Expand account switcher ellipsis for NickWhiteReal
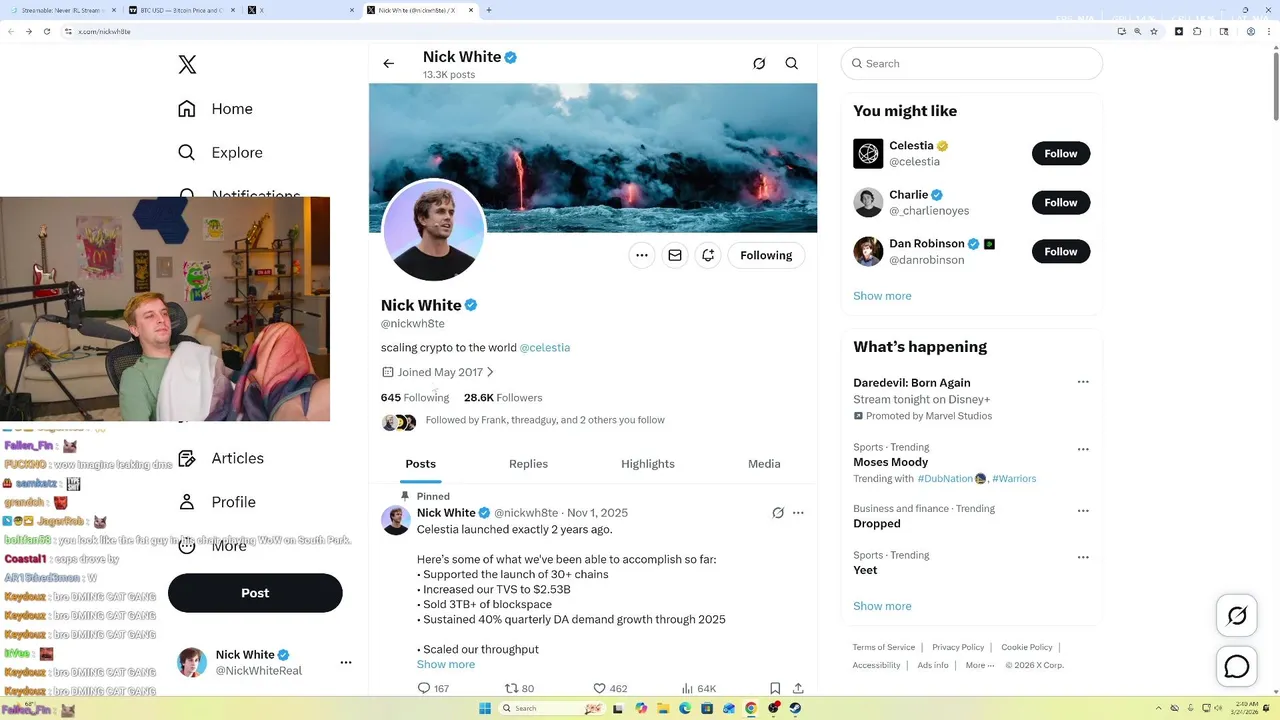1280x720 pixels. pos(346,662)
